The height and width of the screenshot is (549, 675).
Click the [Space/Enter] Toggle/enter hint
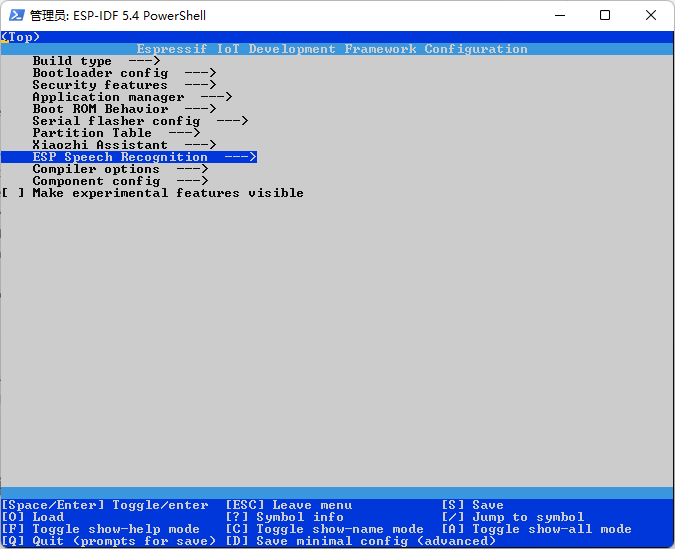(105, 505)
